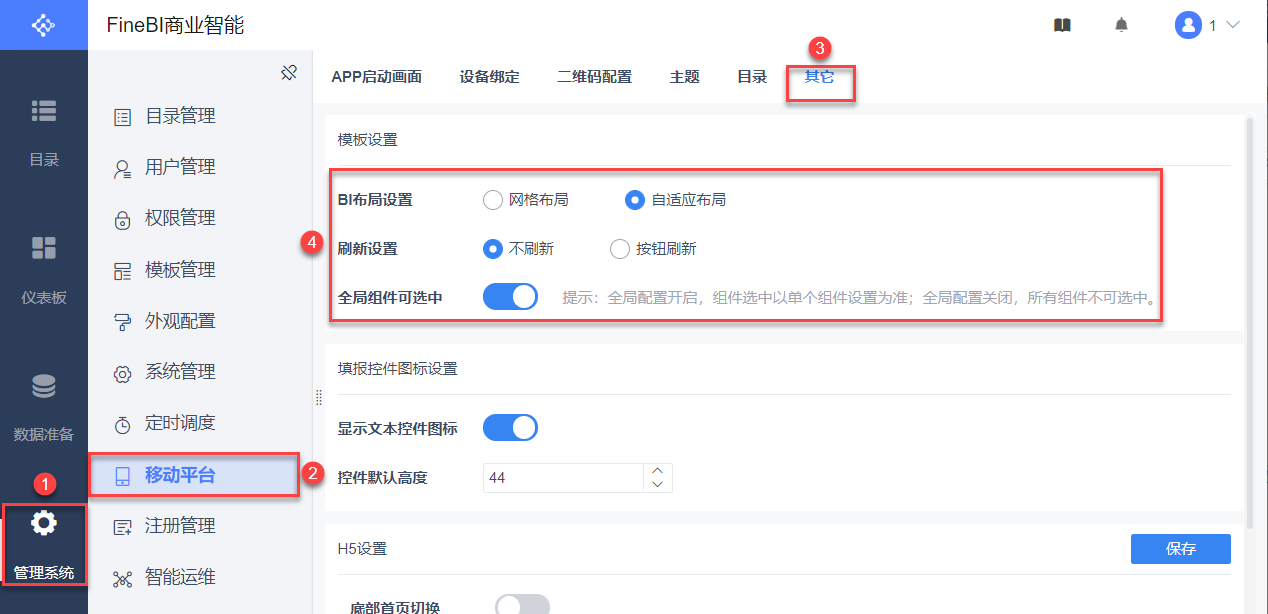The image size is (1268, 614).
Task: Click the FineBI logo icon
Action: pyautogui.click(x=43, y=25)
